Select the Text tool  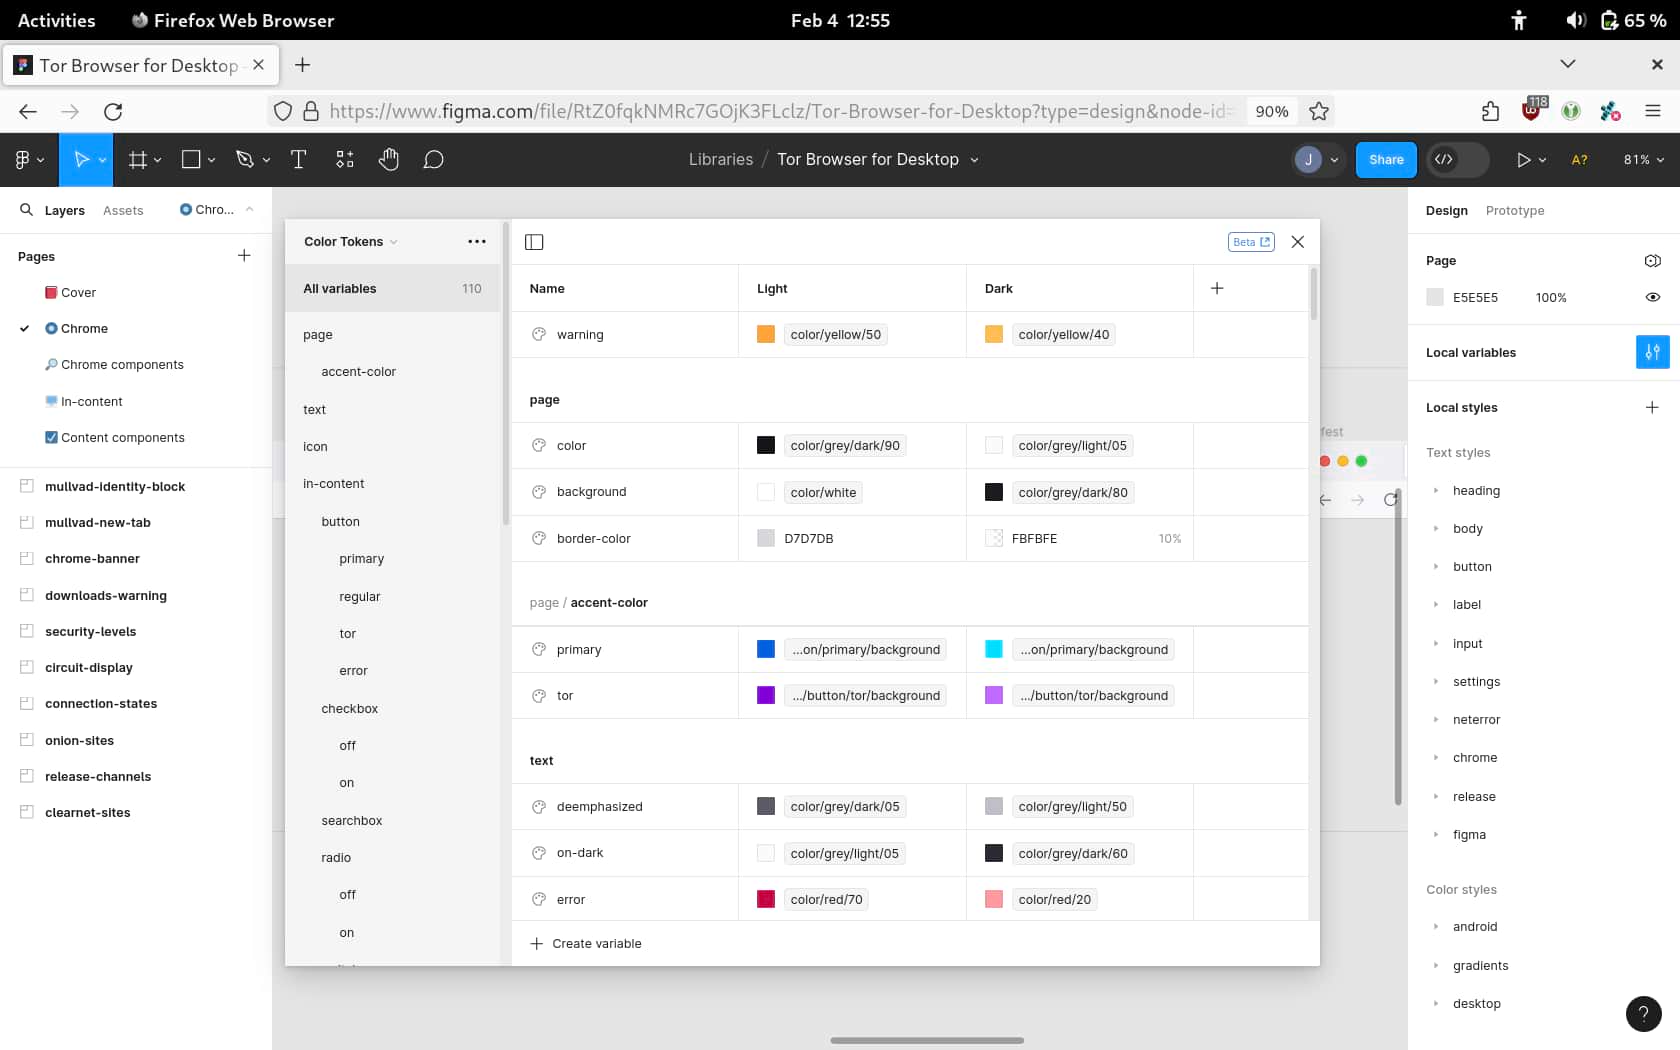click(298, 160)
